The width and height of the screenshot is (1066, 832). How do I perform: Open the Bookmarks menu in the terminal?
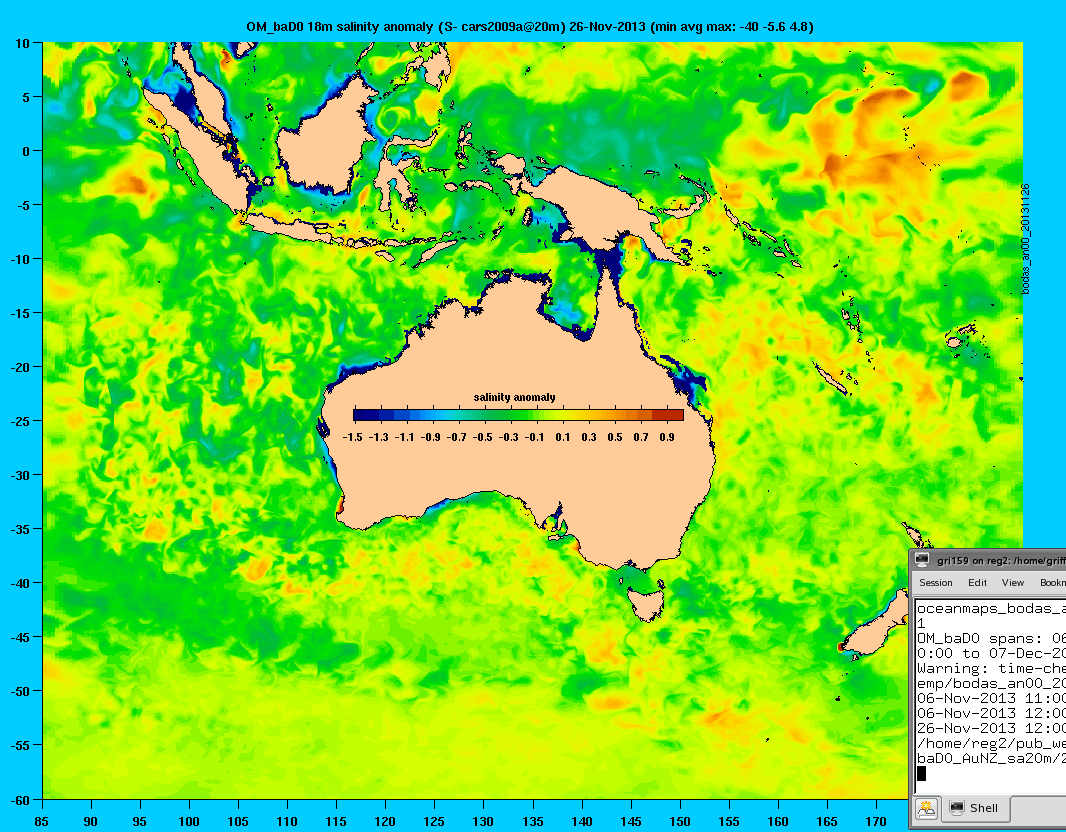(x=1052, y=583)
